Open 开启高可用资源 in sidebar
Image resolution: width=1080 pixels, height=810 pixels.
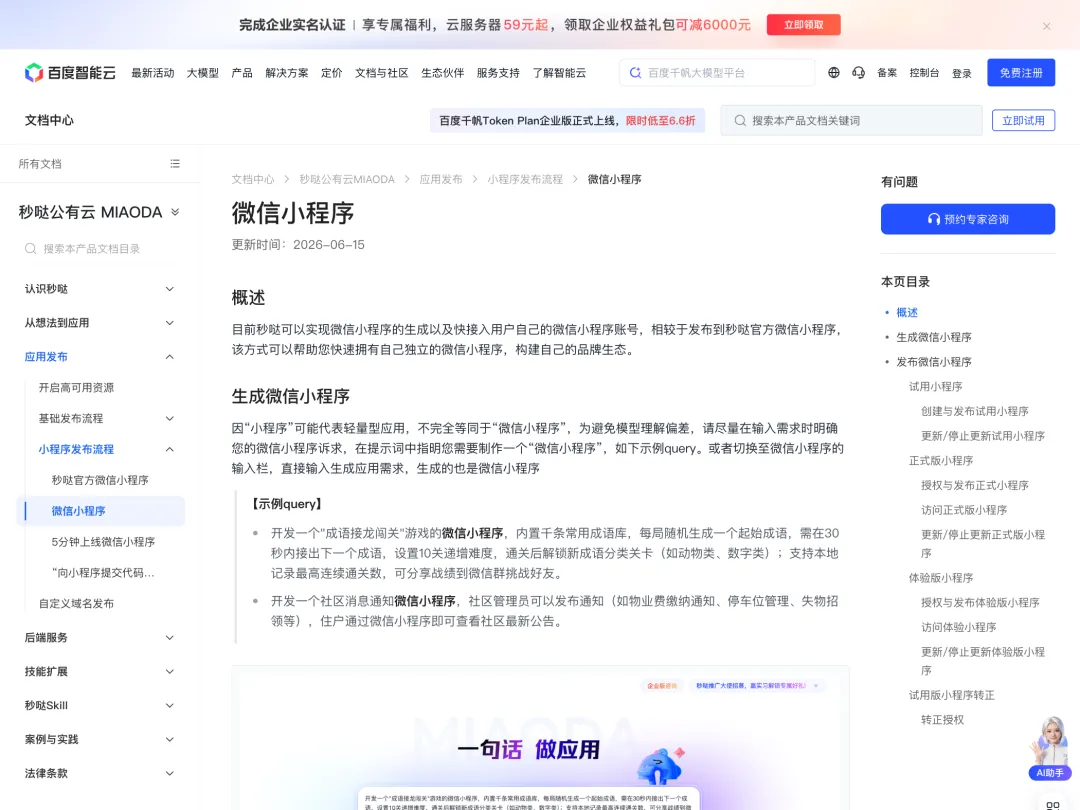(x=76, y=388)
